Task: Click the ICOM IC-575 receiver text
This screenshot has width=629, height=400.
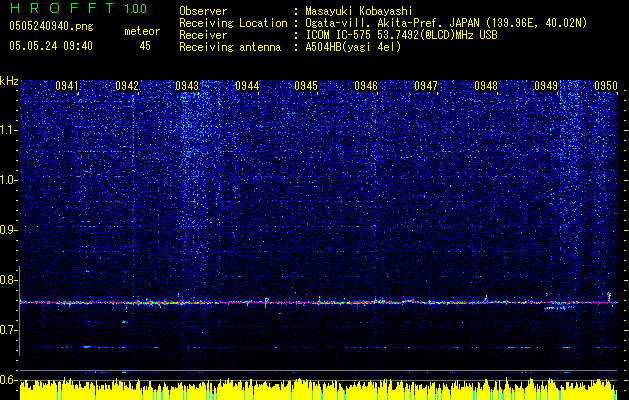Action: pos(401,35)
